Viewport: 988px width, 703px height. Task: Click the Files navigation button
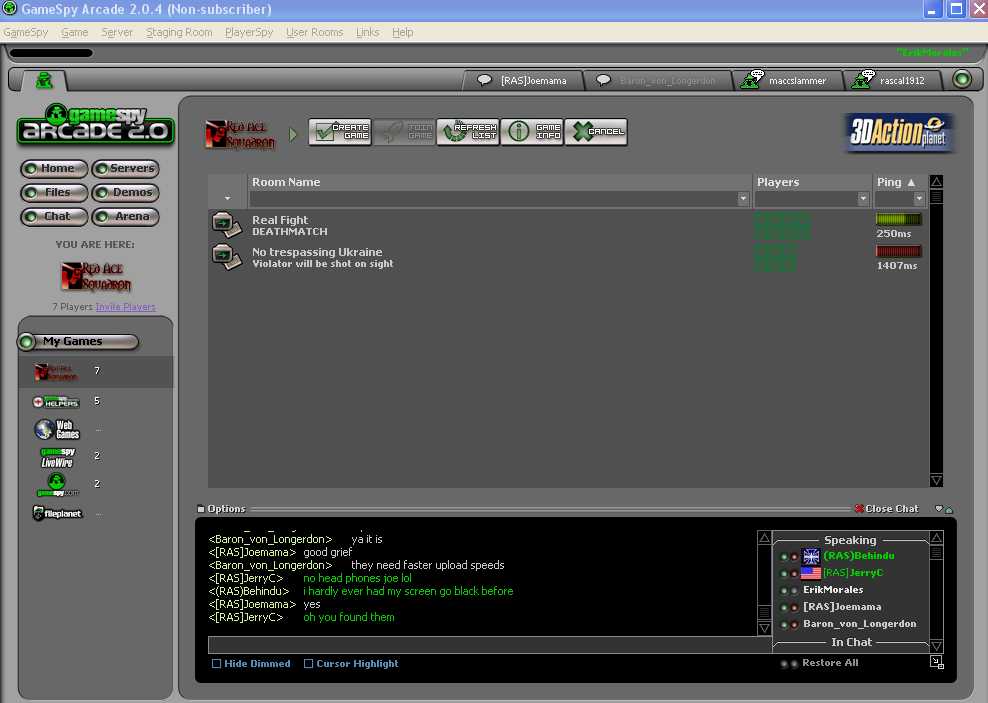tap(54, 192)
